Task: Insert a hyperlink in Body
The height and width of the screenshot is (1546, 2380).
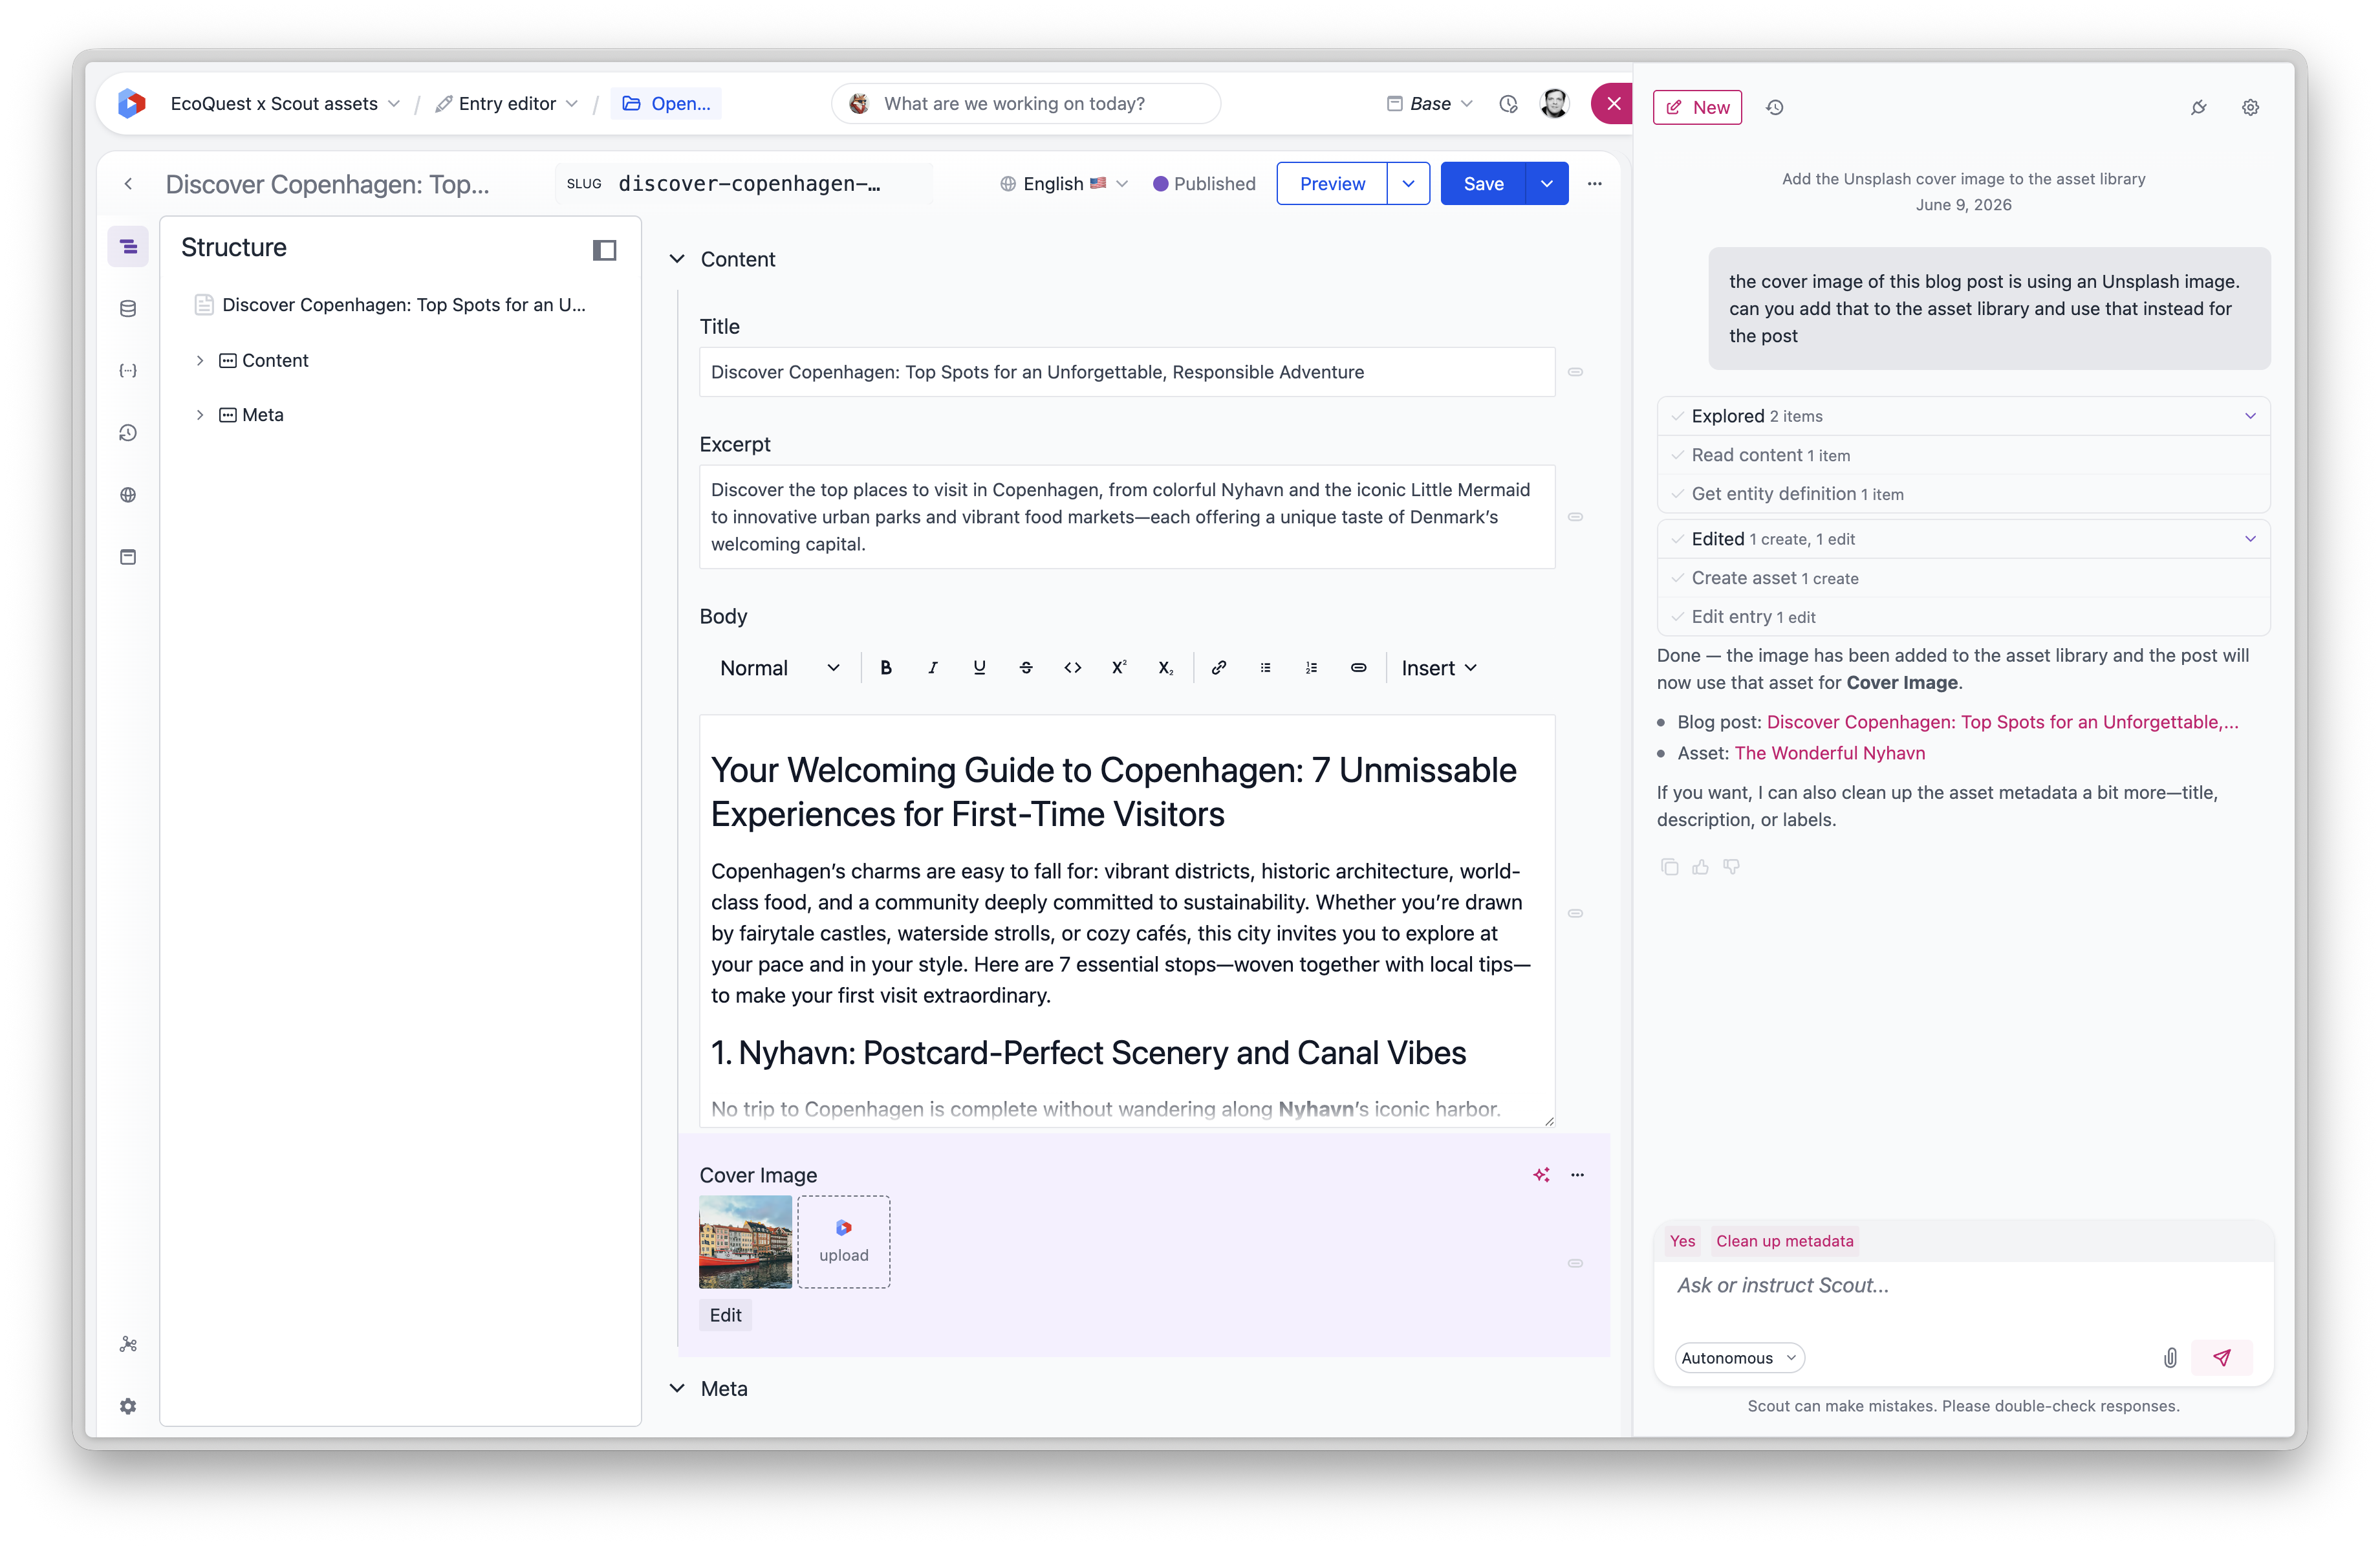Action: pos(1219,668)
